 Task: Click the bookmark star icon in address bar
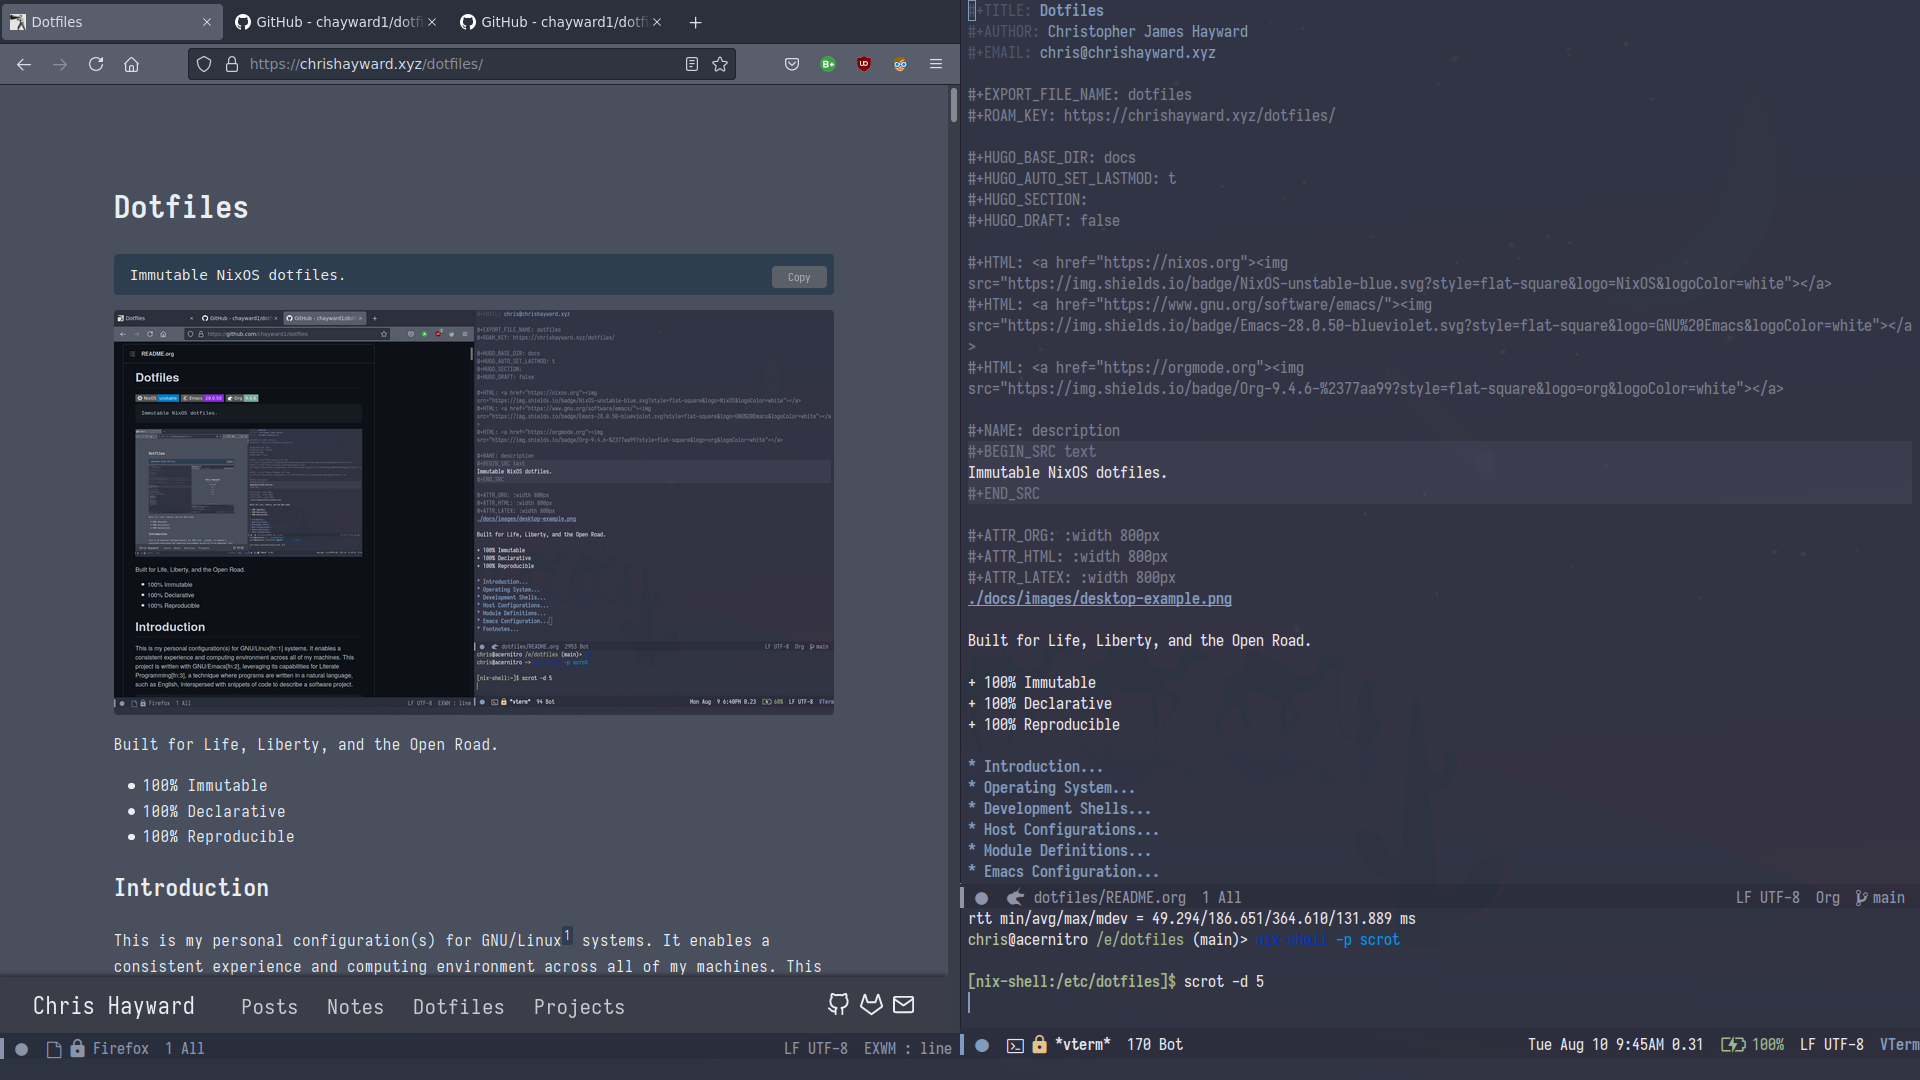point(720,65)
